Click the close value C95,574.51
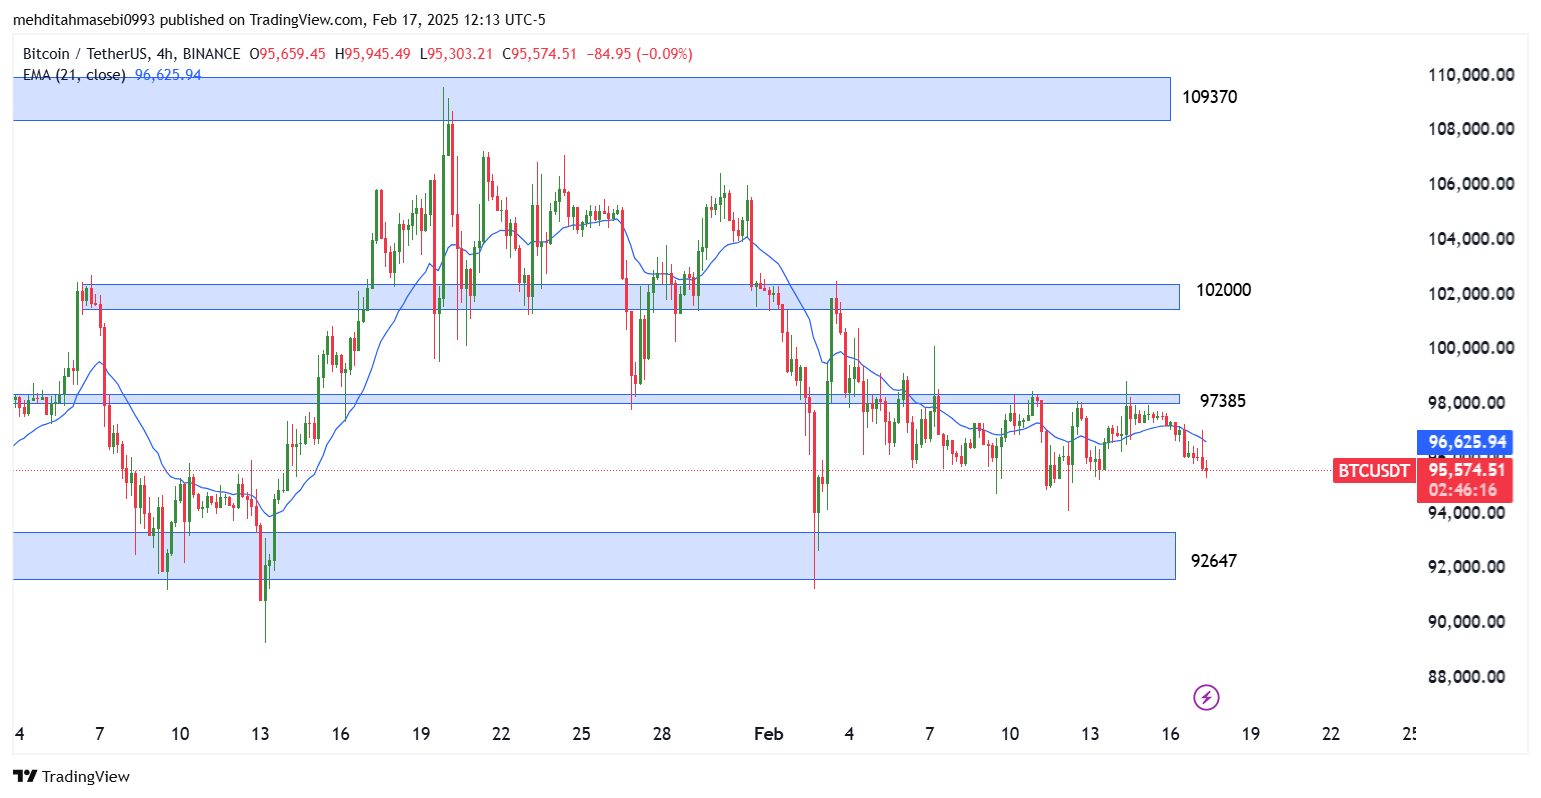Screen dimensions: 1541x798 click(539, 54)
